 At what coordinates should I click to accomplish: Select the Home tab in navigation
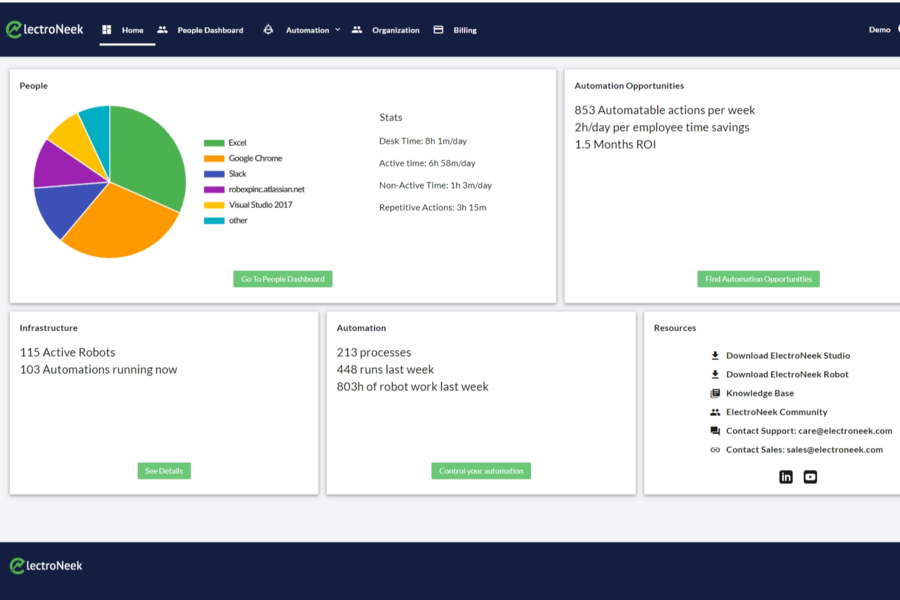[x=132, y=30]
